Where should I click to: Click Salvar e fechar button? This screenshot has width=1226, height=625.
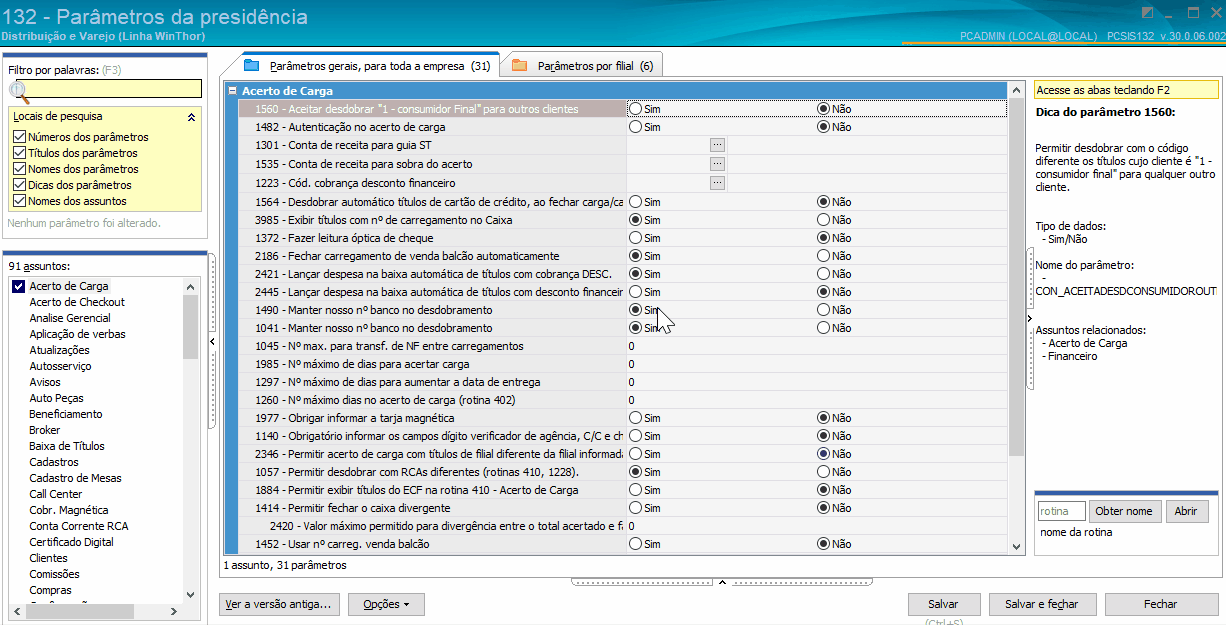pyautogui.click(x=1042, y=604)
